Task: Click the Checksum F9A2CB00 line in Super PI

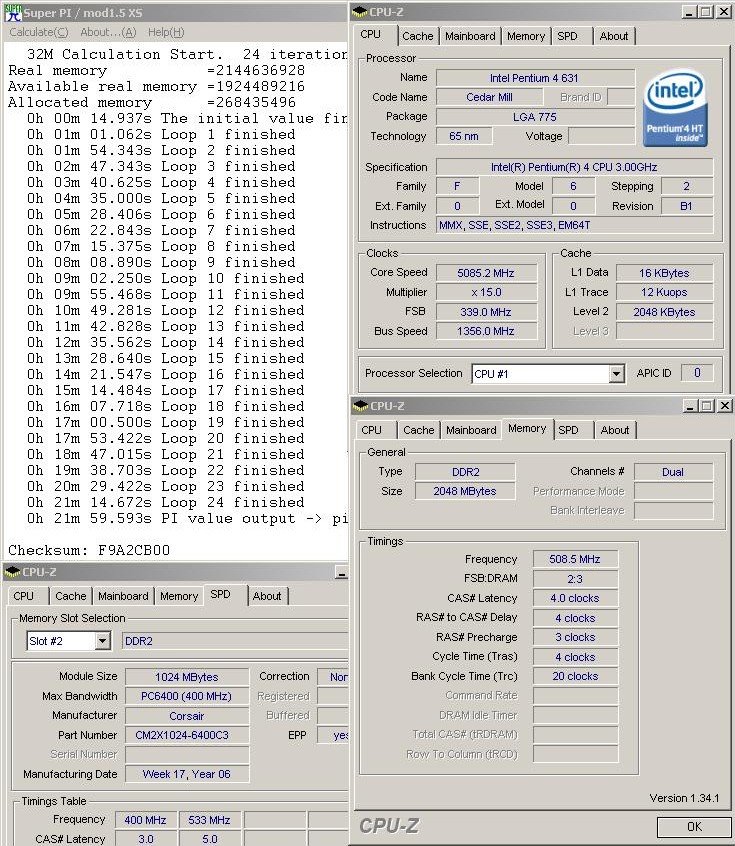Action: [x=89, y=550]
